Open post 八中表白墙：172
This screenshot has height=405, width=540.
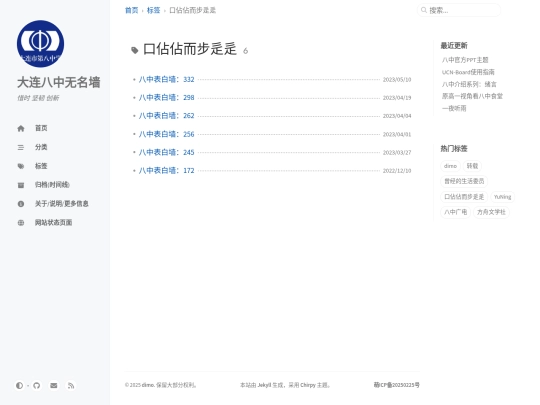click(166, 170)
